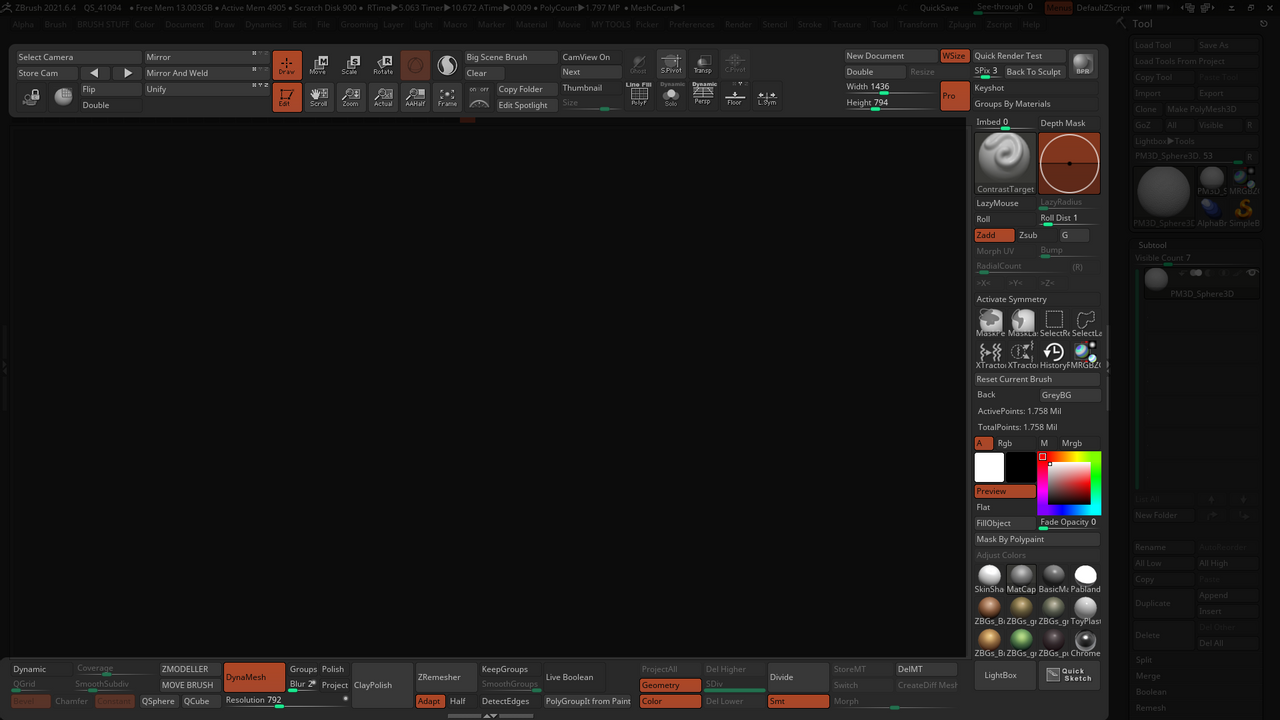Toggle the Edit mode button

(x=287, y=97)
